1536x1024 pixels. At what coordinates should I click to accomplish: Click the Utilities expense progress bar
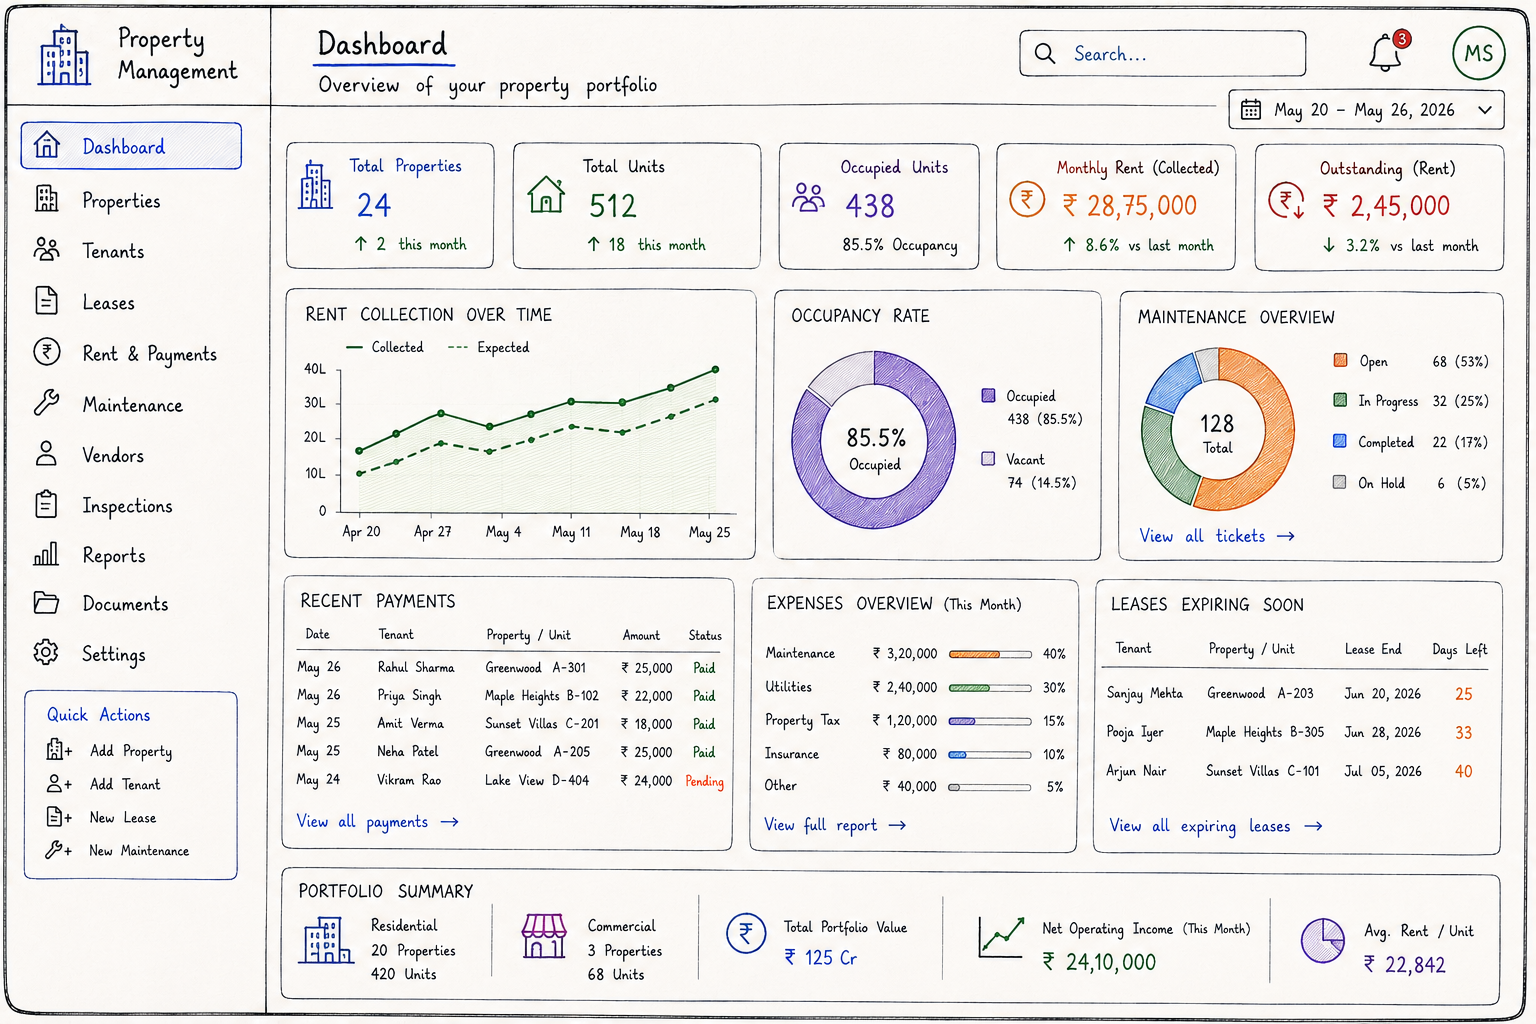[990, 688]
